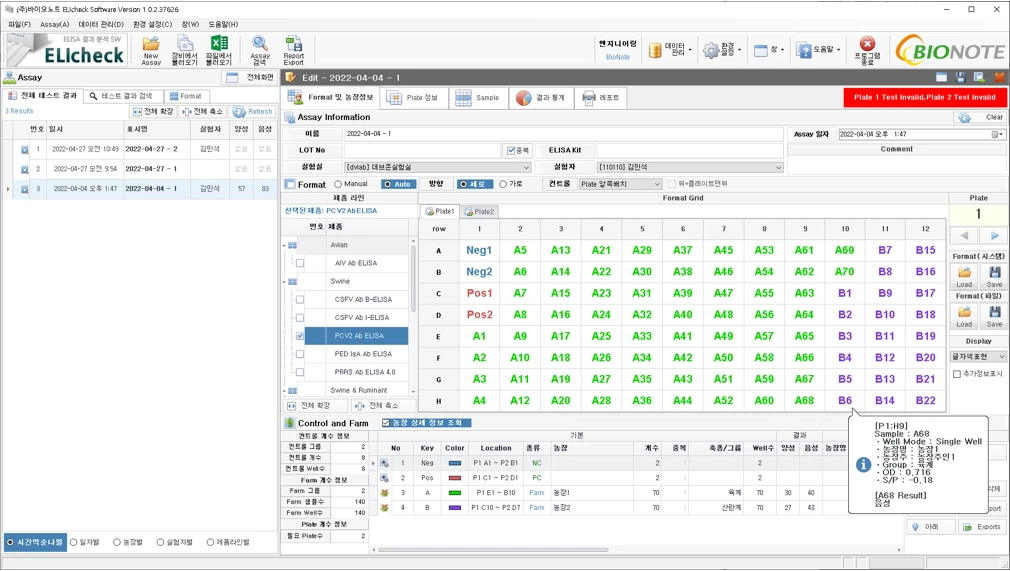Open the 실험실 combo box

click(437, 167)
